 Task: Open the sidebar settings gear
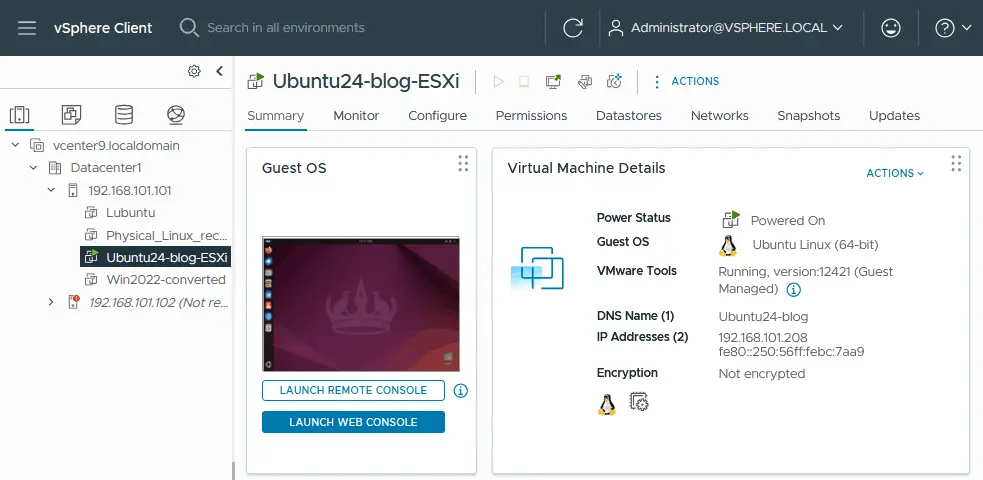[194, 71]
